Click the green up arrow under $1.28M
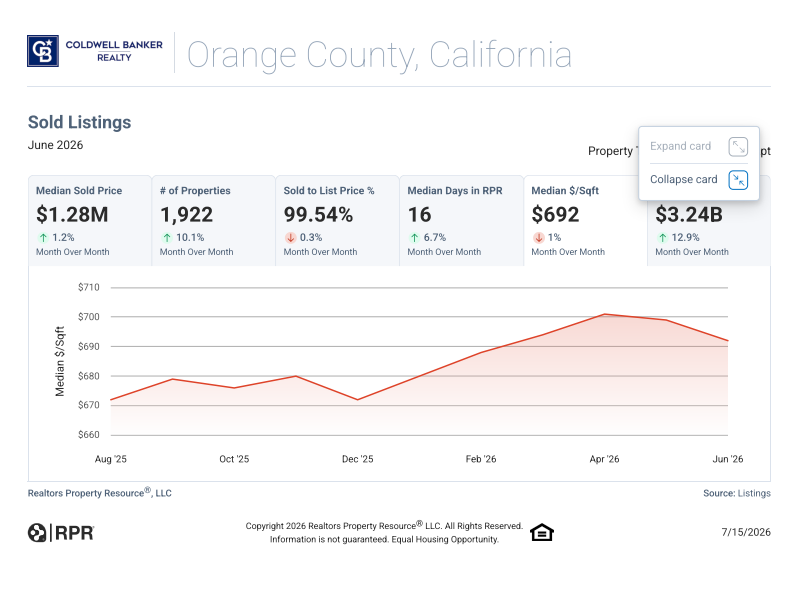This screenshot has width=796, height=613. coord(43,237)
